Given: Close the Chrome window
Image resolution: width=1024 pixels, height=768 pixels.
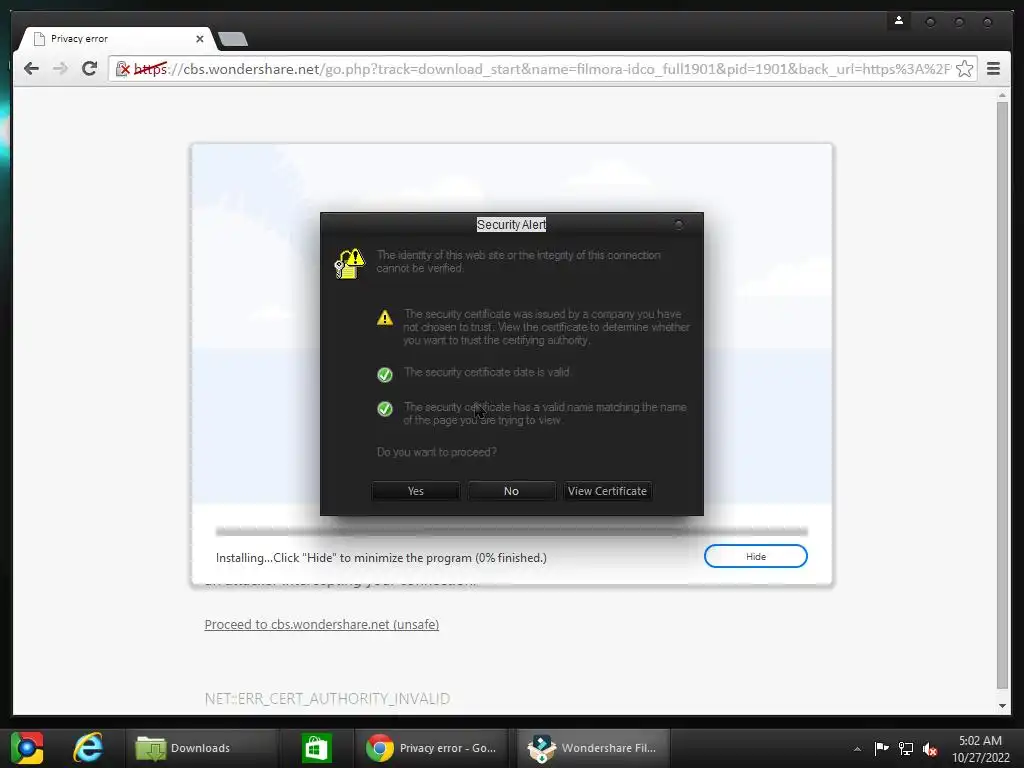Looking at the screenshot, I should click(987, 22).
